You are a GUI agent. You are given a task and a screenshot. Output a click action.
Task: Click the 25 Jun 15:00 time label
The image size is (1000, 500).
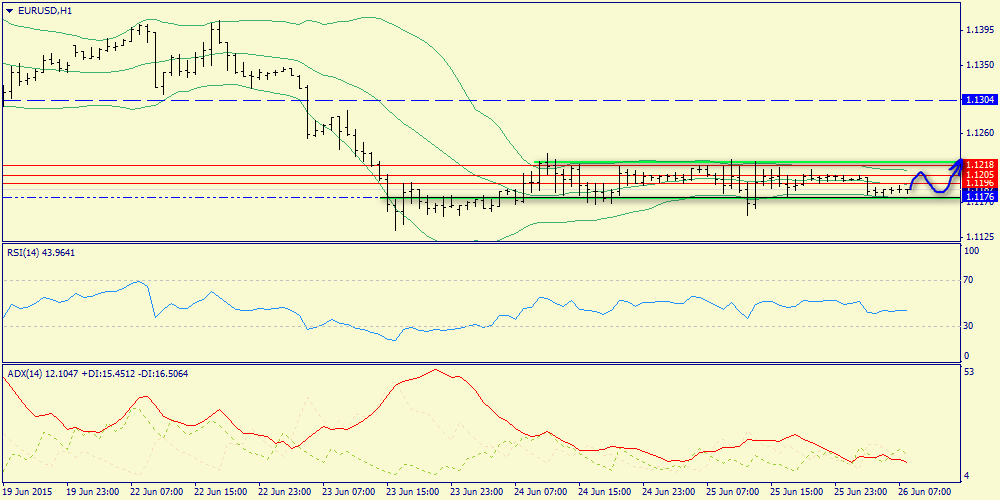tap(795, 492)
